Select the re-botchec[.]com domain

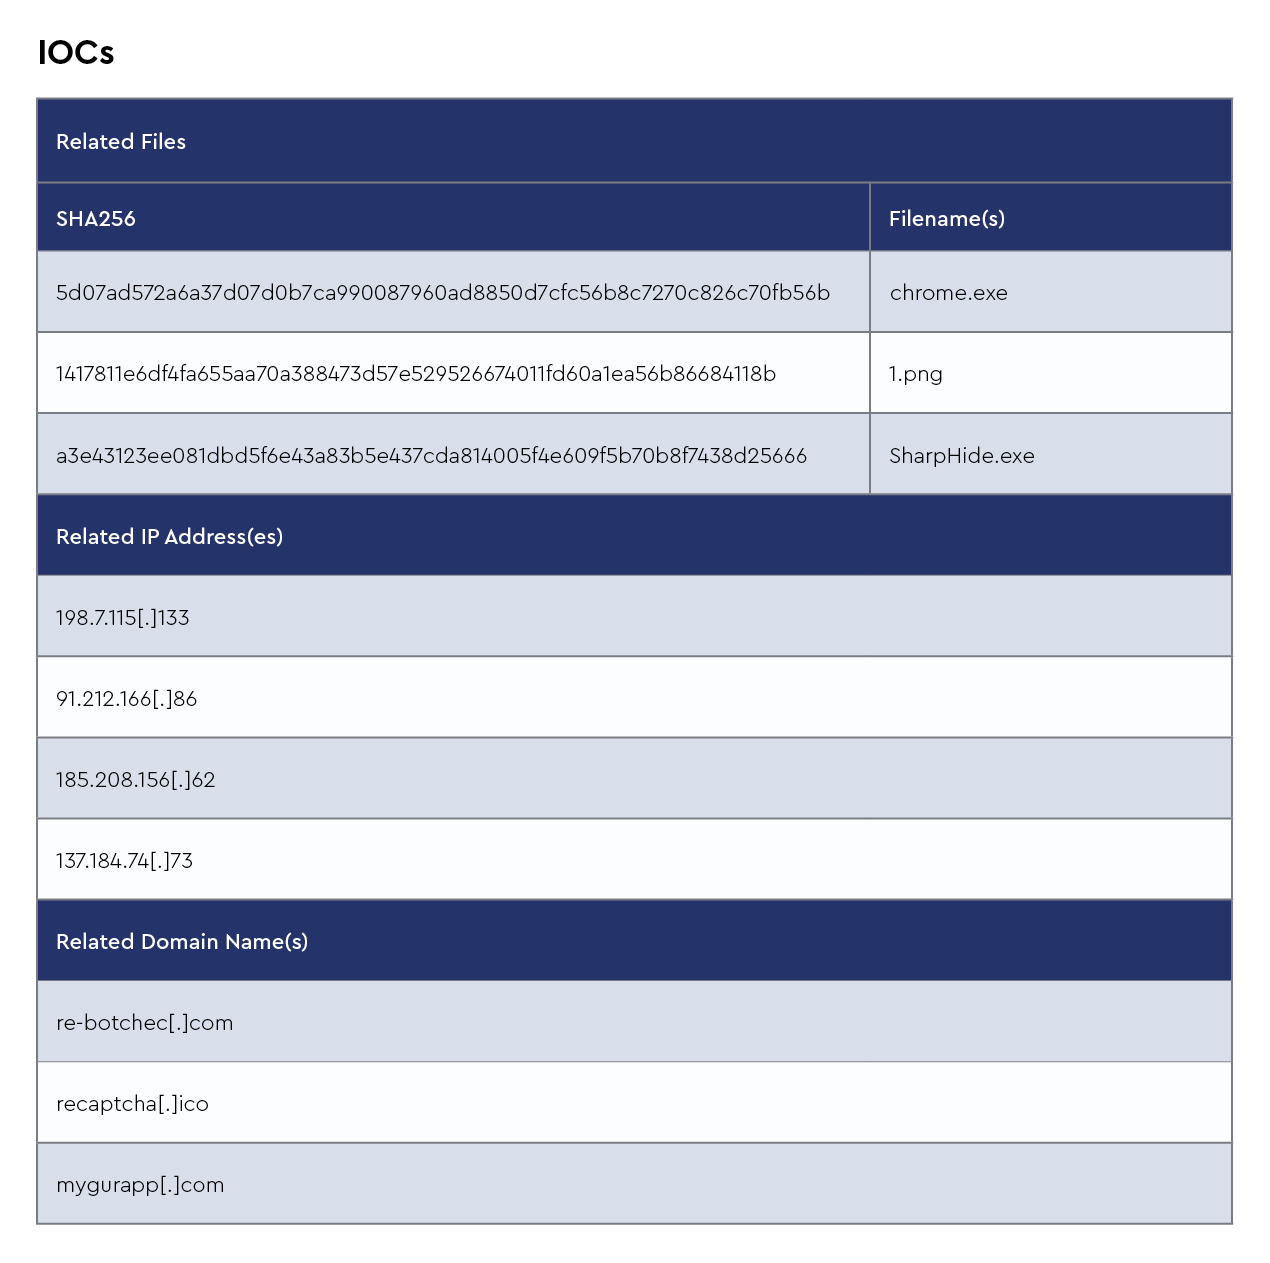click(145, 1023)
